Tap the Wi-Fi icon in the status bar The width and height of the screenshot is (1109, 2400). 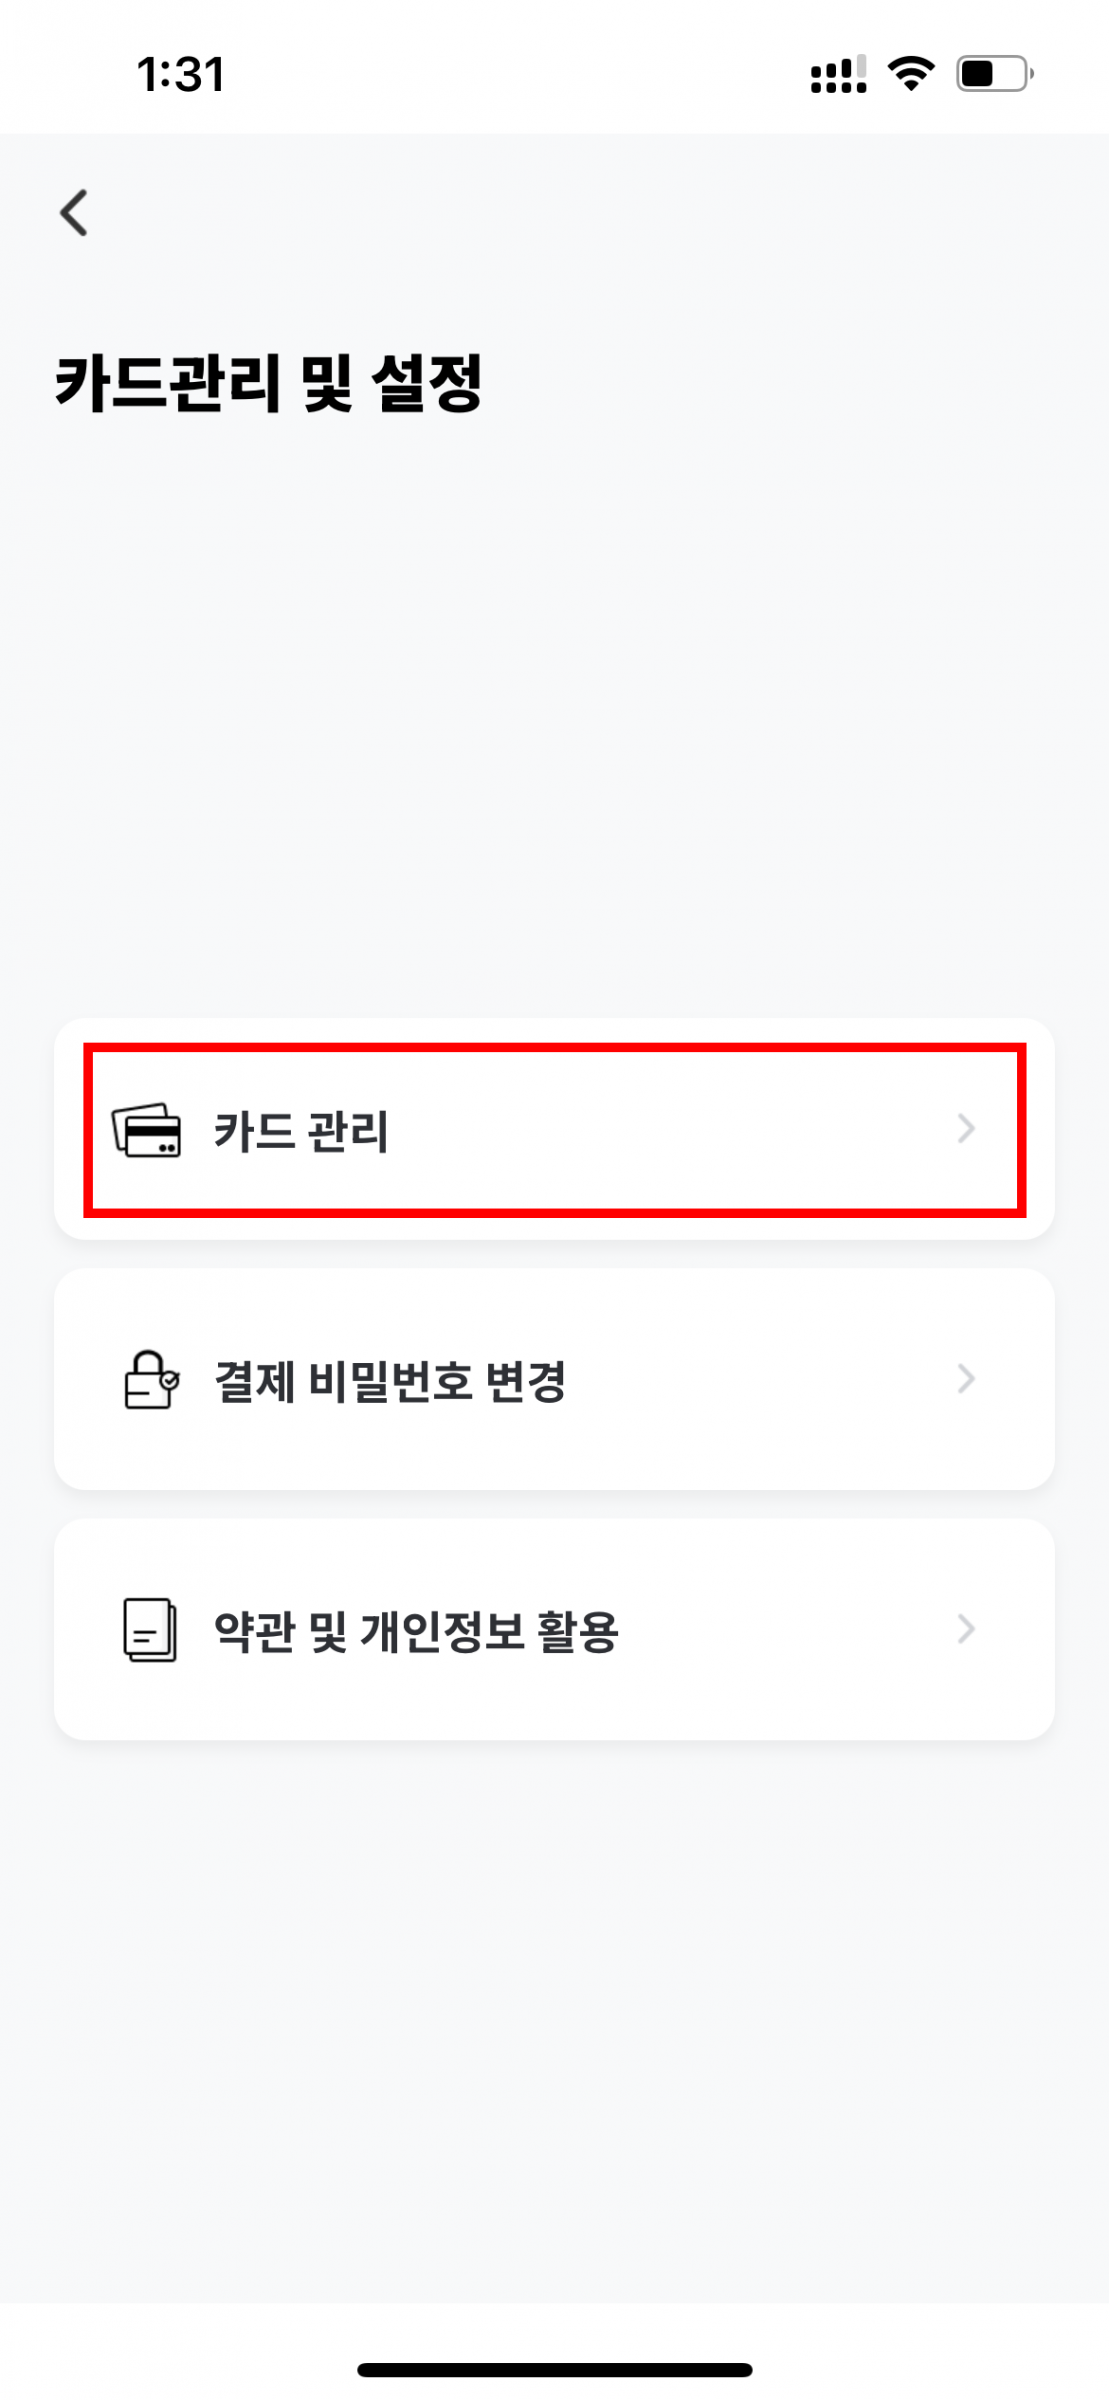[910, 74]
